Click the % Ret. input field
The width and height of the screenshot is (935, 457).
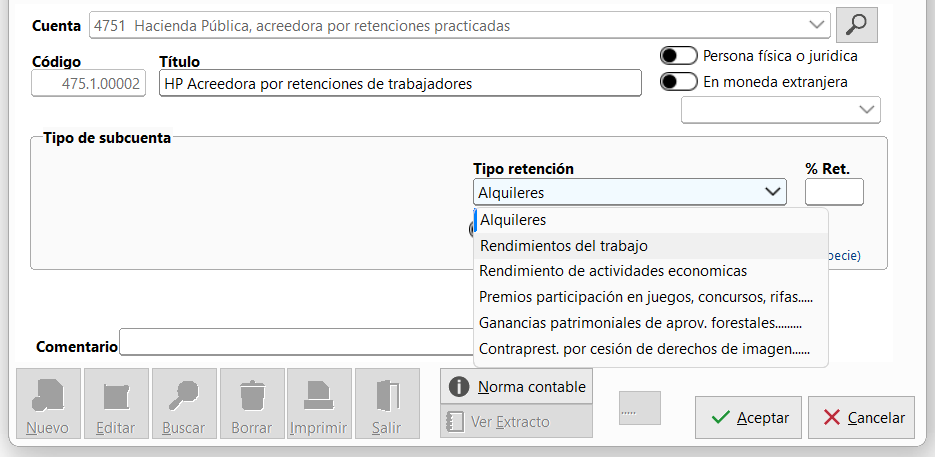coord(833,192)
